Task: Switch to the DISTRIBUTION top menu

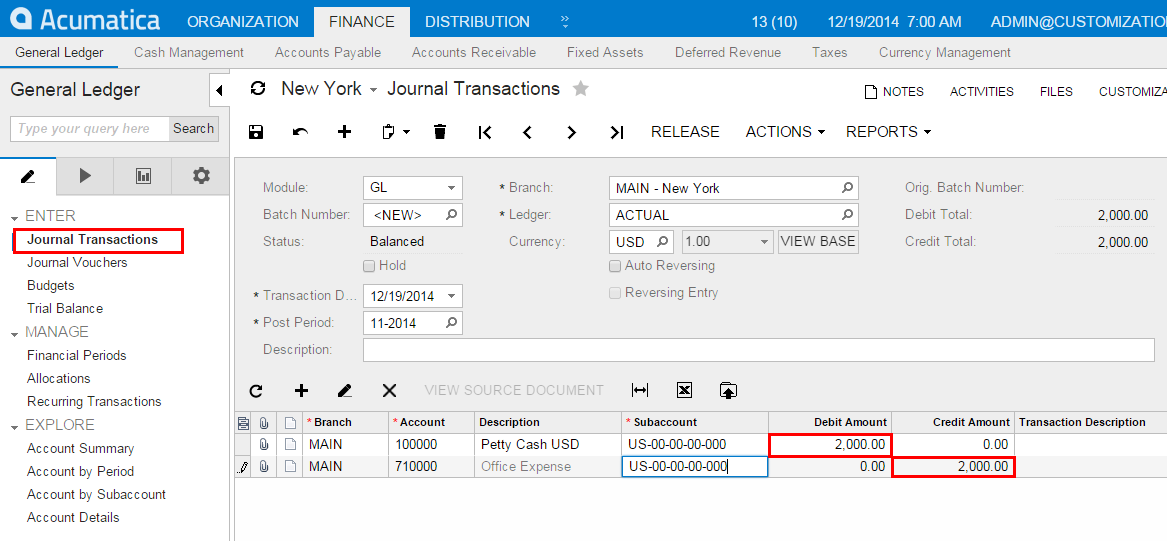Action: pyautogui.click(x=477, y=21)
